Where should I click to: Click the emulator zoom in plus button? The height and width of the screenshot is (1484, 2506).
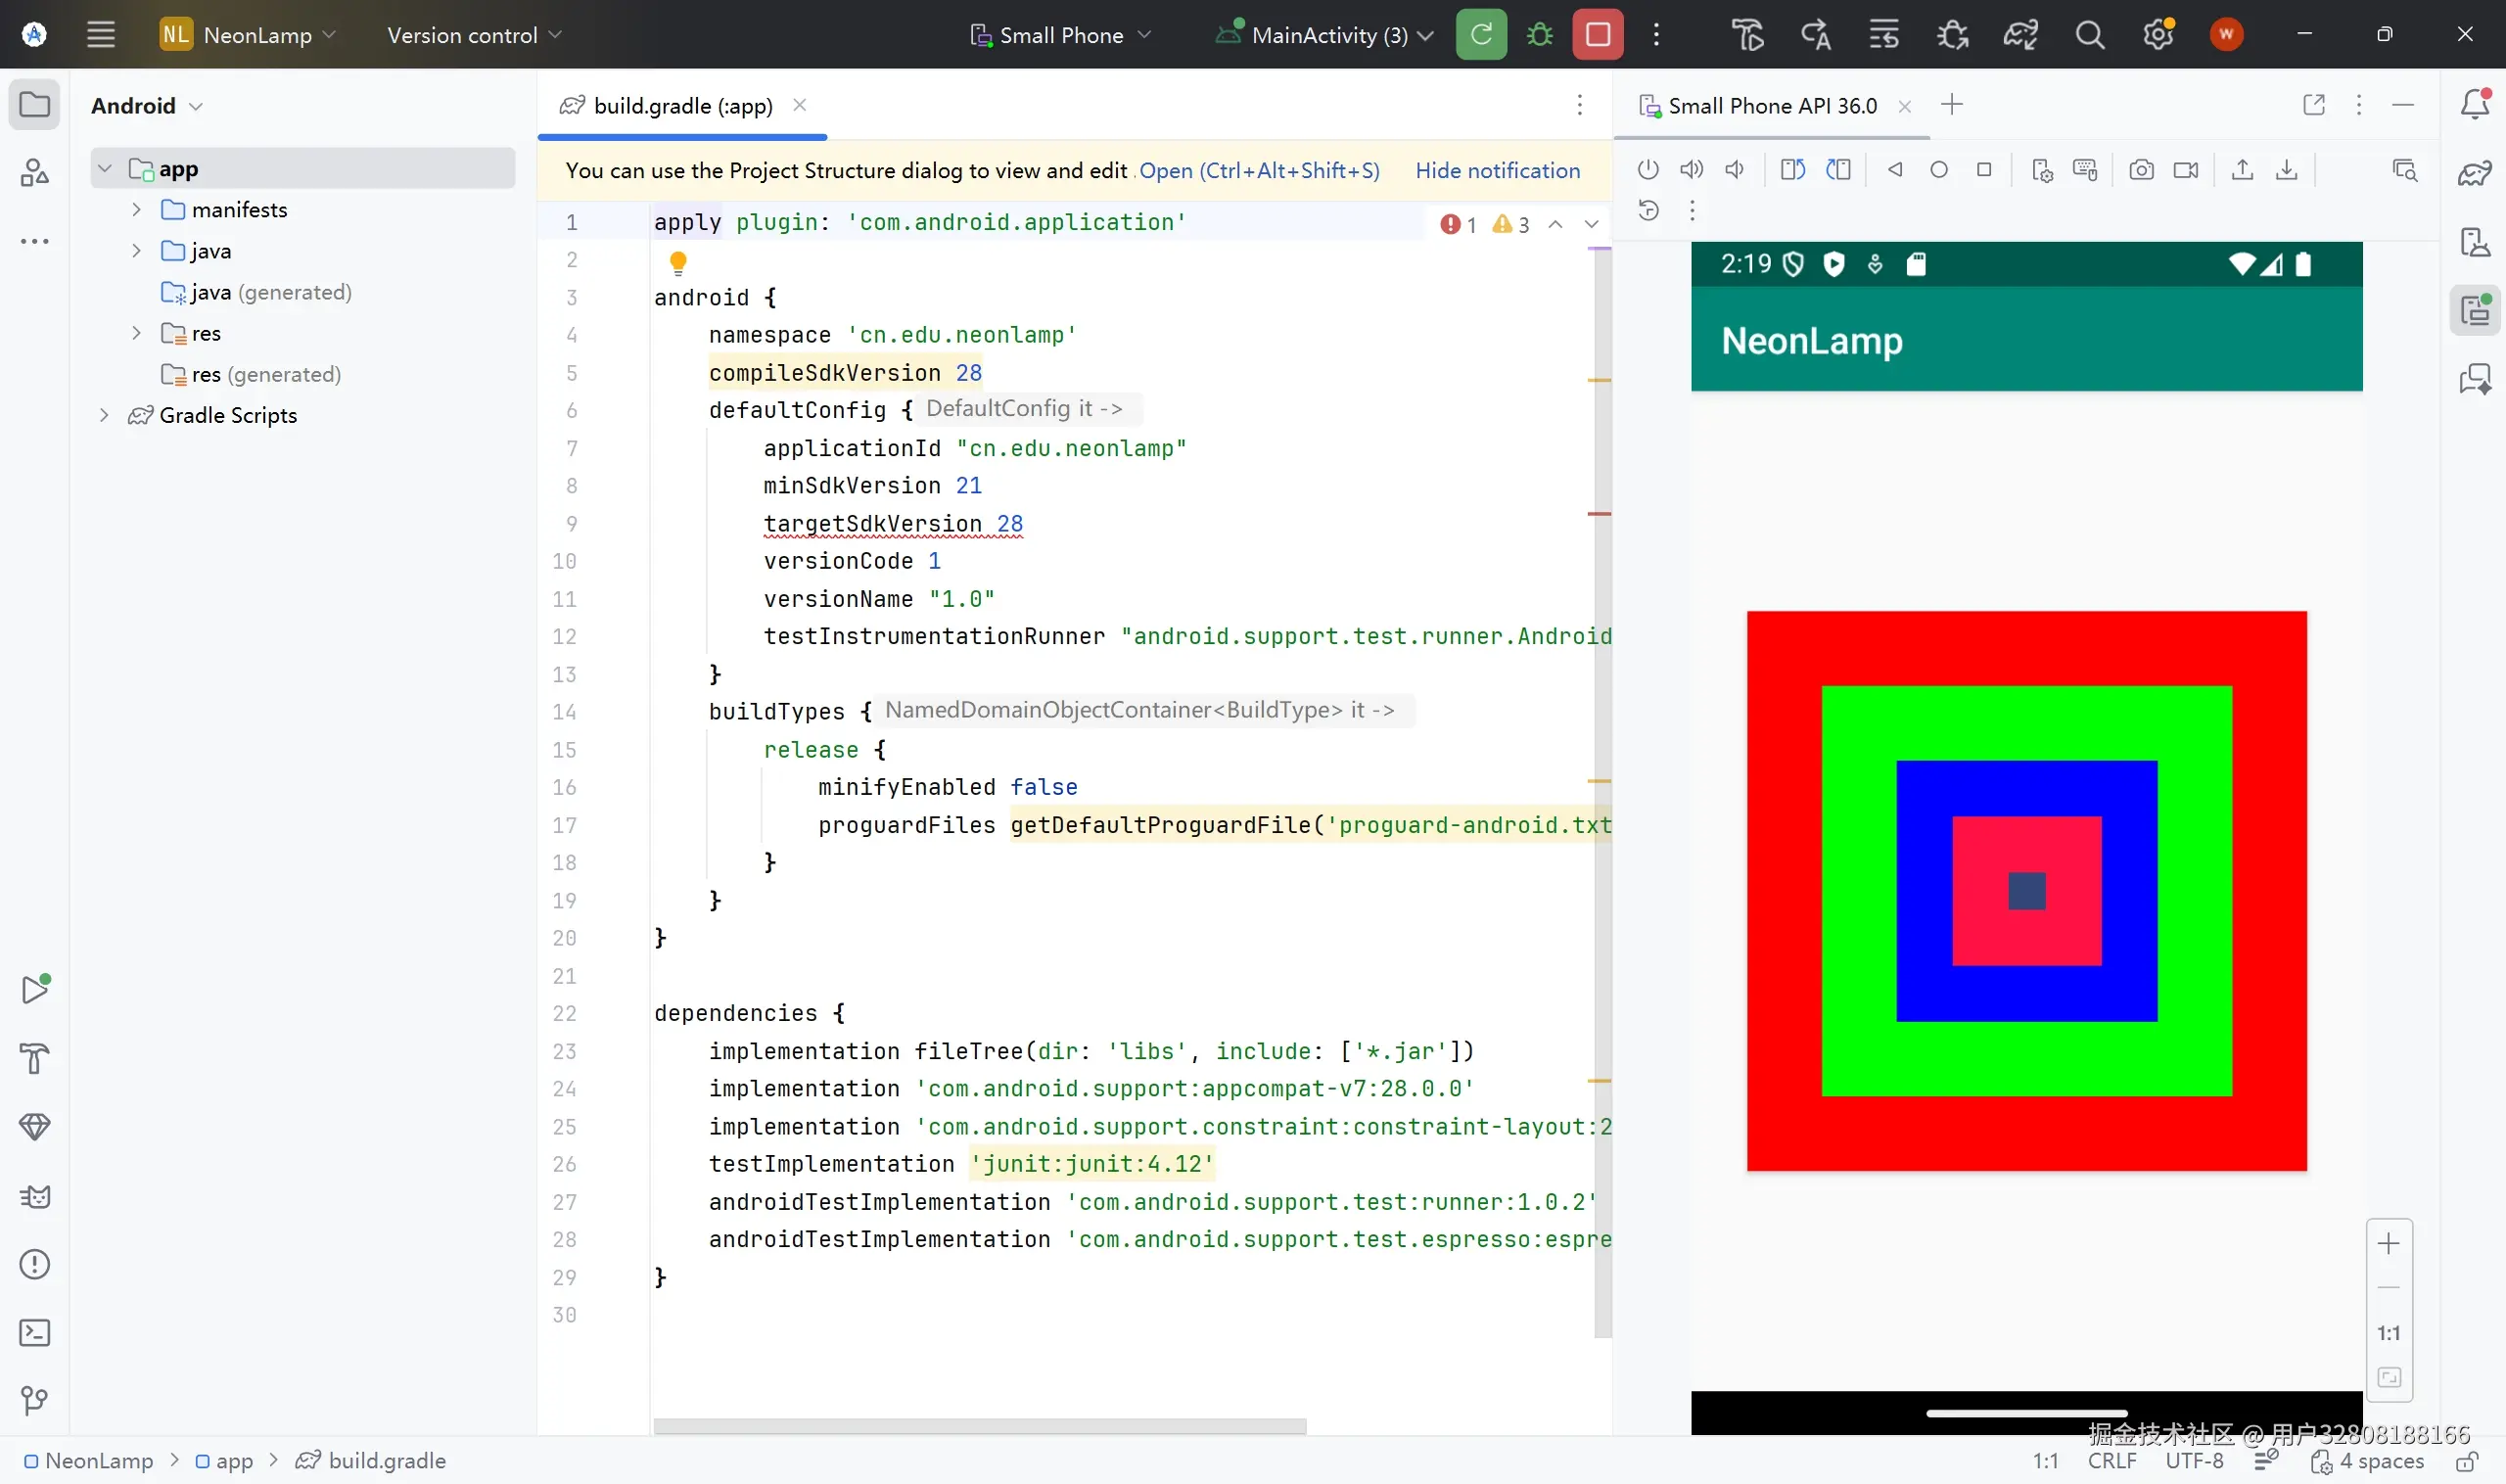click(2389, 1243)
